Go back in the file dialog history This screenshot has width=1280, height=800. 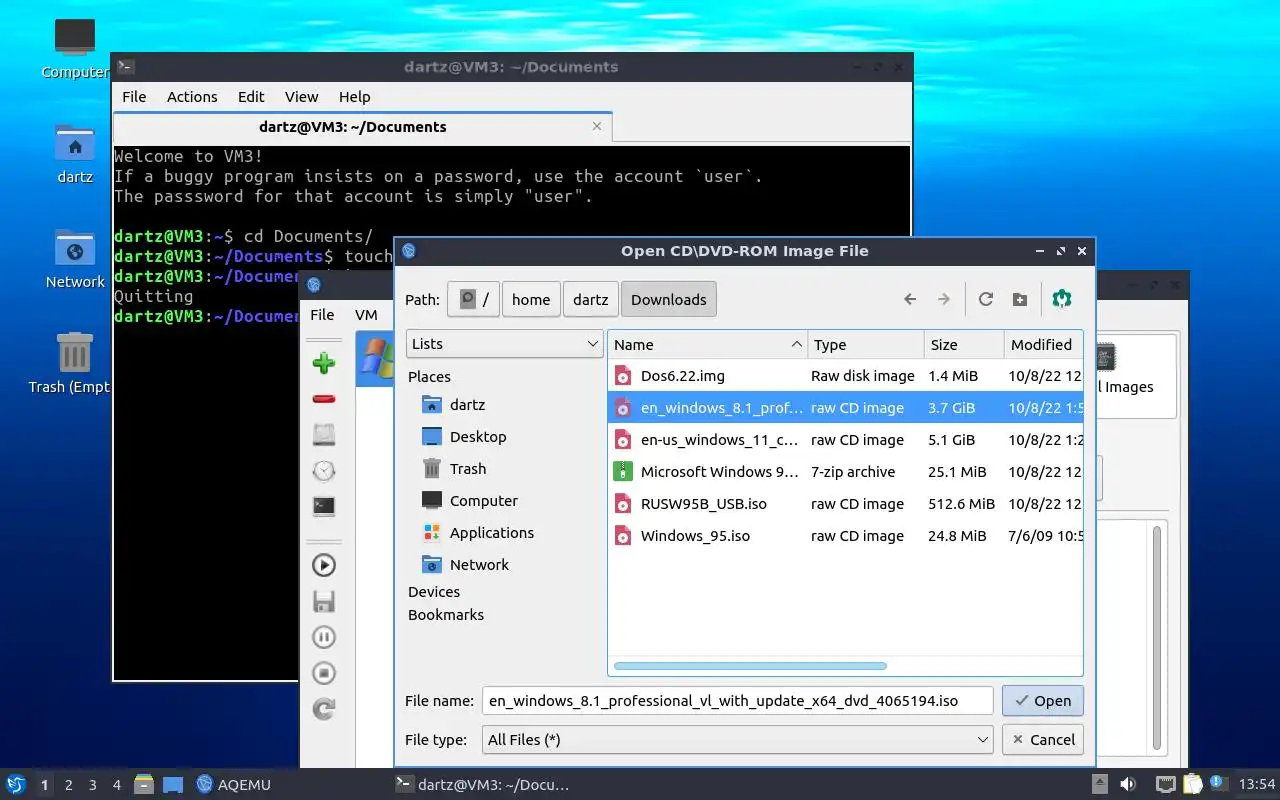[x=910, y=299]
